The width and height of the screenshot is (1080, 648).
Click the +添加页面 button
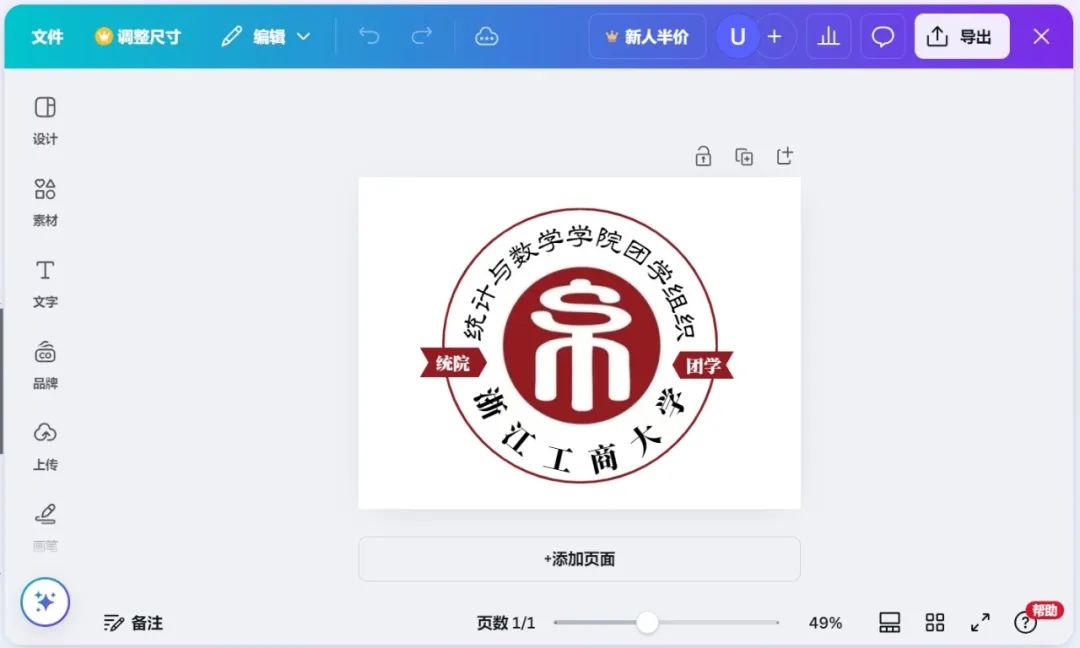[578, 559]
